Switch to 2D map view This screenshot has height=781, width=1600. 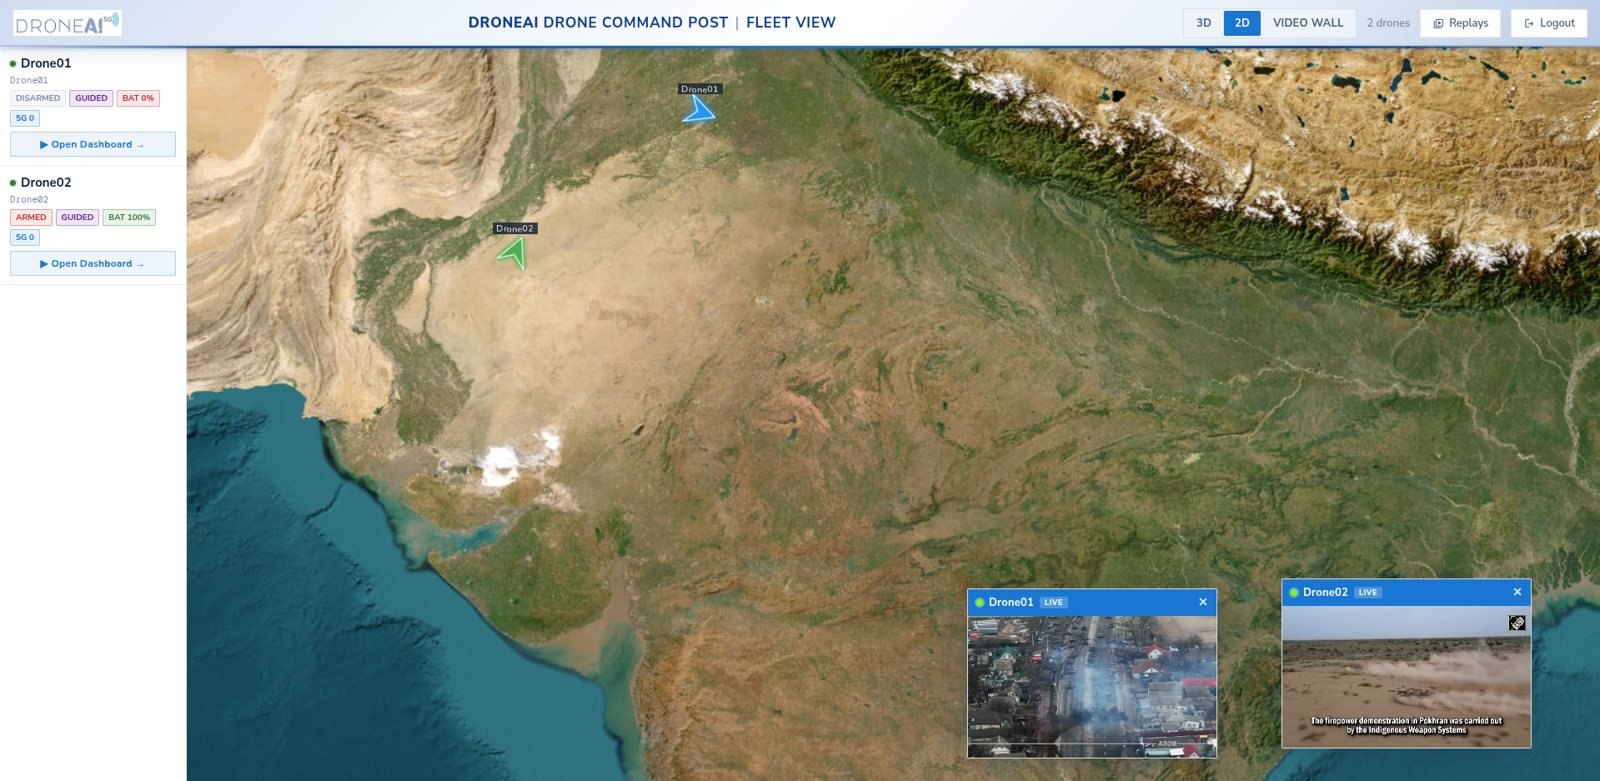(1242, 23)
